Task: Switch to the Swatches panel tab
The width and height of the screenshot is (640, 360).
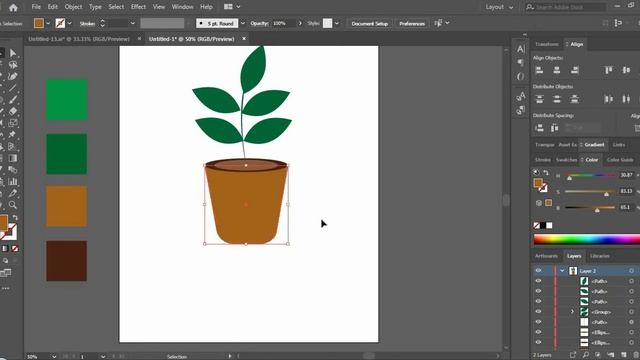Action: (x=566, y=160)
